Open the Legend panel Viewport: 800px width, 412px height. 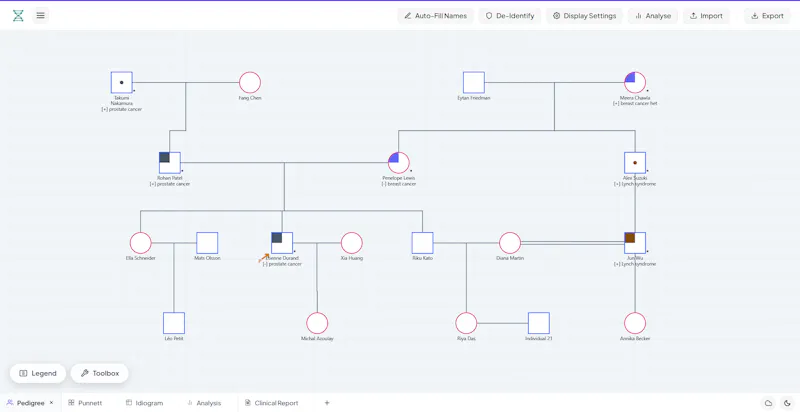tap(38, 373)
